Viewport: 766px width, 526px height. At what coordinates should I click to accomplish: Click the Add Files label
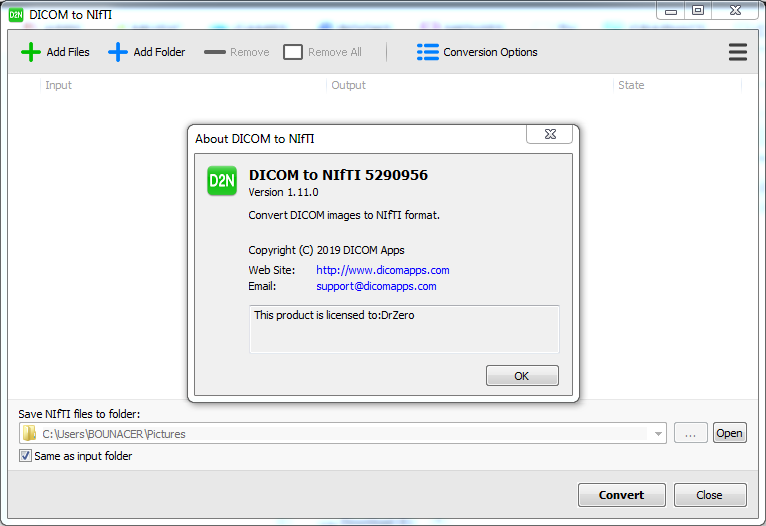[68, 52]
